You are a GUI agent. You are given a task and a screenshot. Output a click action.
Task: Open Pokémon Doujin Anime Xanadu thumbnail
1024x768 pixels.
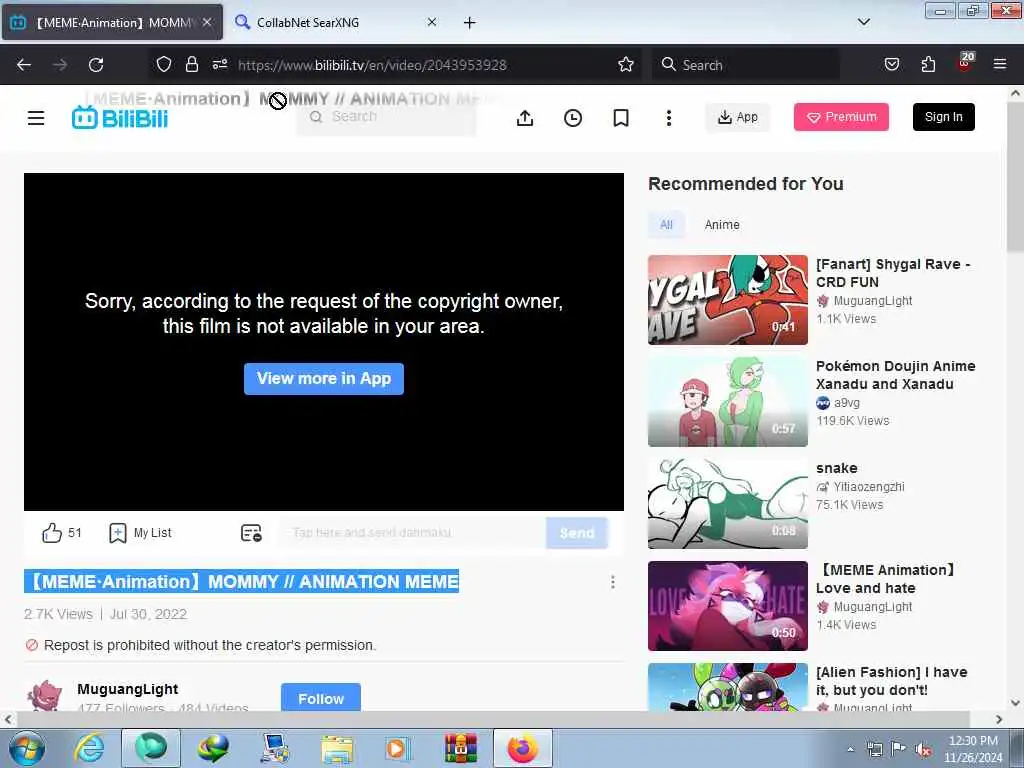click(728, 402)
